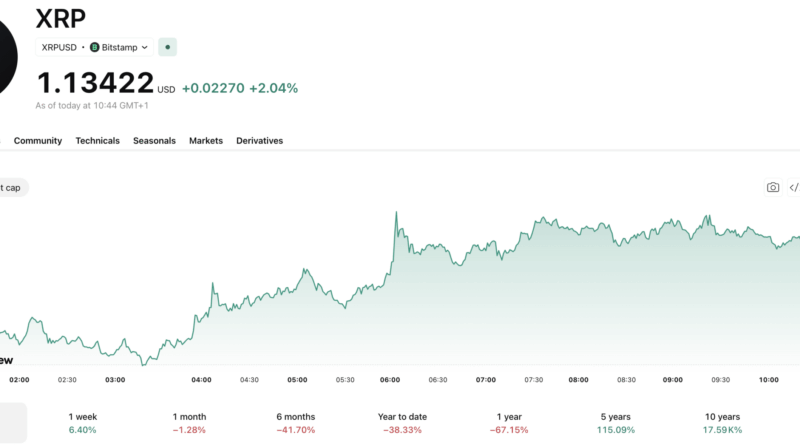Click the +0.02270 price change value
Viewport: 800px width, 445px height.
pos(213,88)
